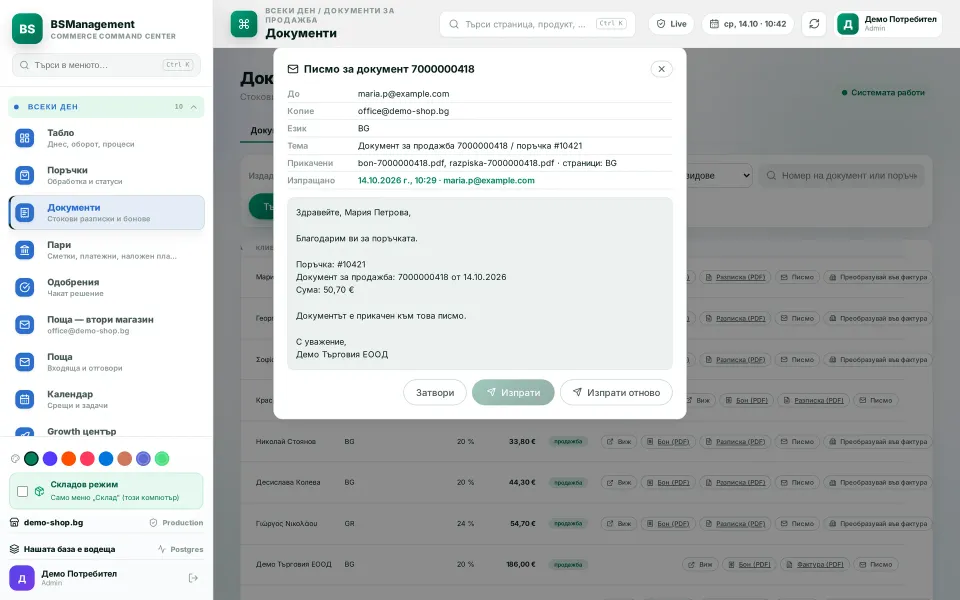The width and height of the screenshot is (960, 600).
Task: Open the Табло dashboard icon
Action: [x=24, y=138]
